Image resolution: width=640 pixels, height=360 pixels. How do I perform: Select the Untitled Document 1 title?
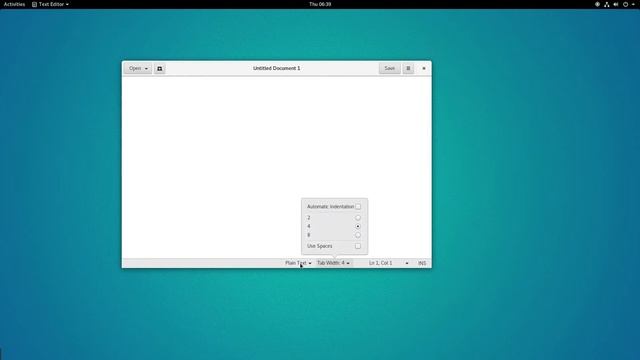point(276,68)
